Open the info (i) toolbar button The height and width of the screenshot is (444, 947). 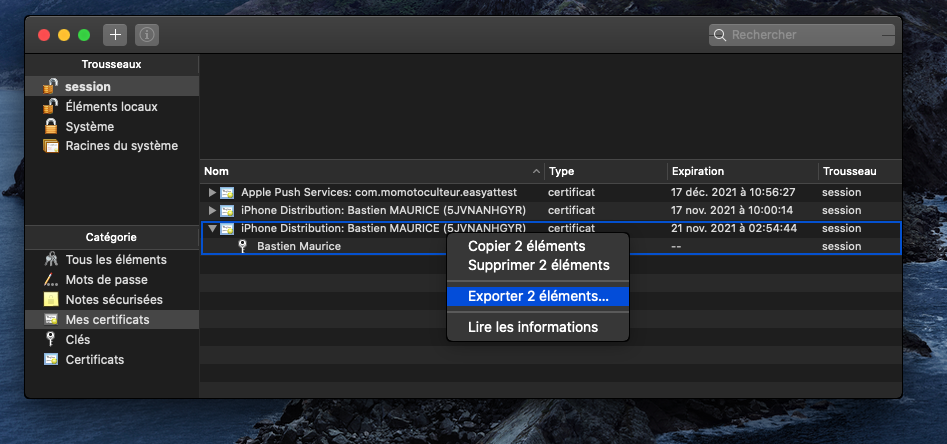(x=147, y=35)
